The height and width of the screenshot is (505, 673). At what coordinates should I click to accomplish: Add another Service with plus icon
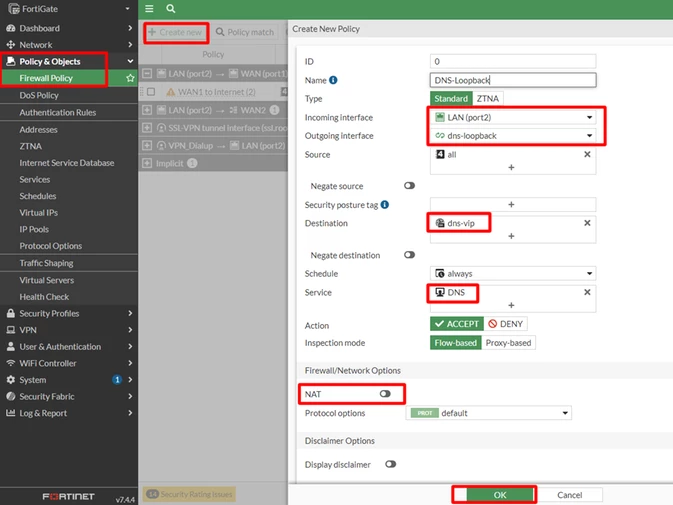pos(511,305)
